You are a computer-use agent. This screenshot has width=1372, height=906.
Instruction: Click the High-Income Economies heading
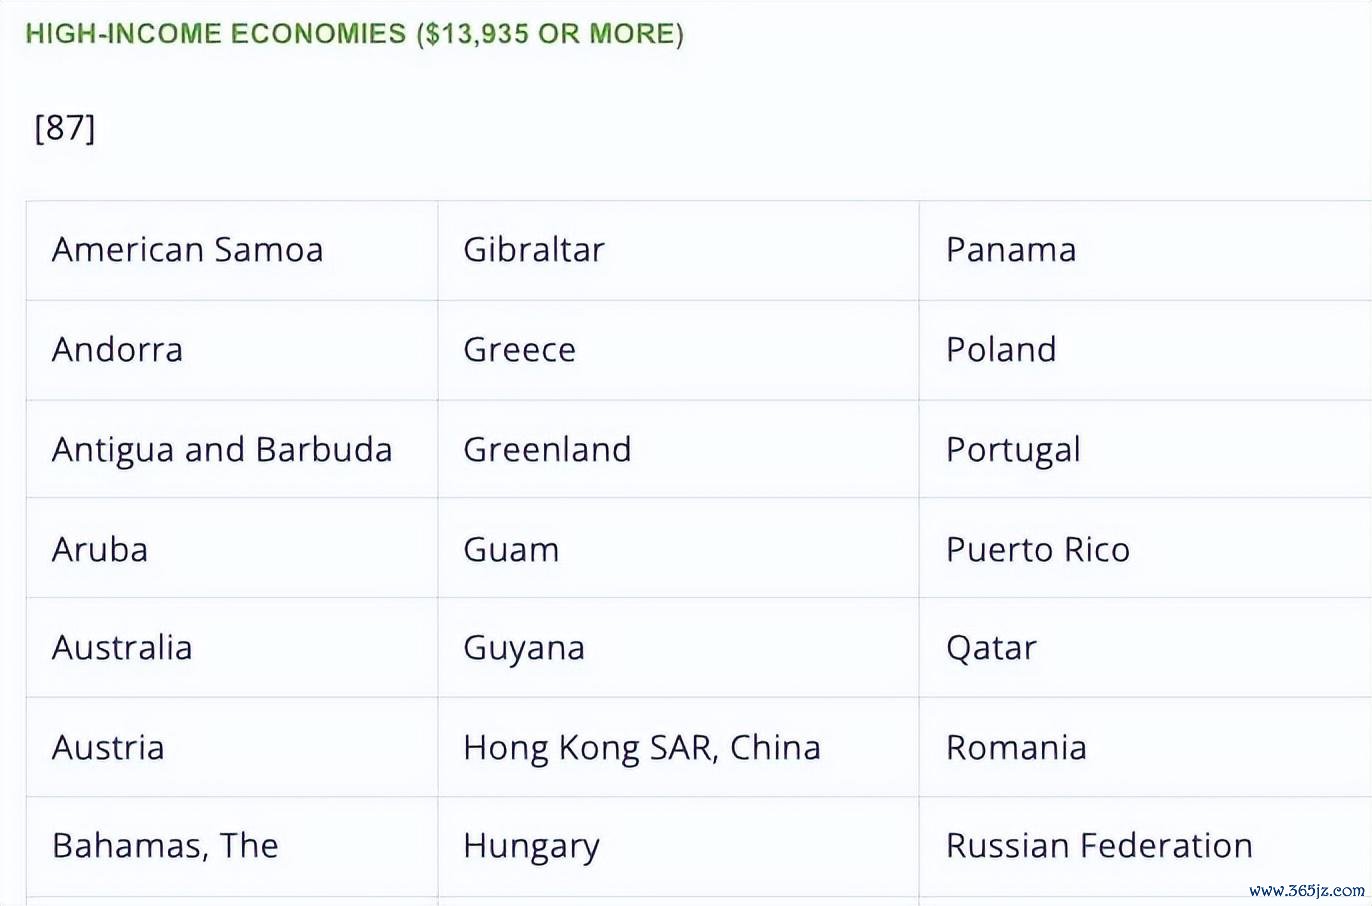pyautogui.click(x=354, y=34)
